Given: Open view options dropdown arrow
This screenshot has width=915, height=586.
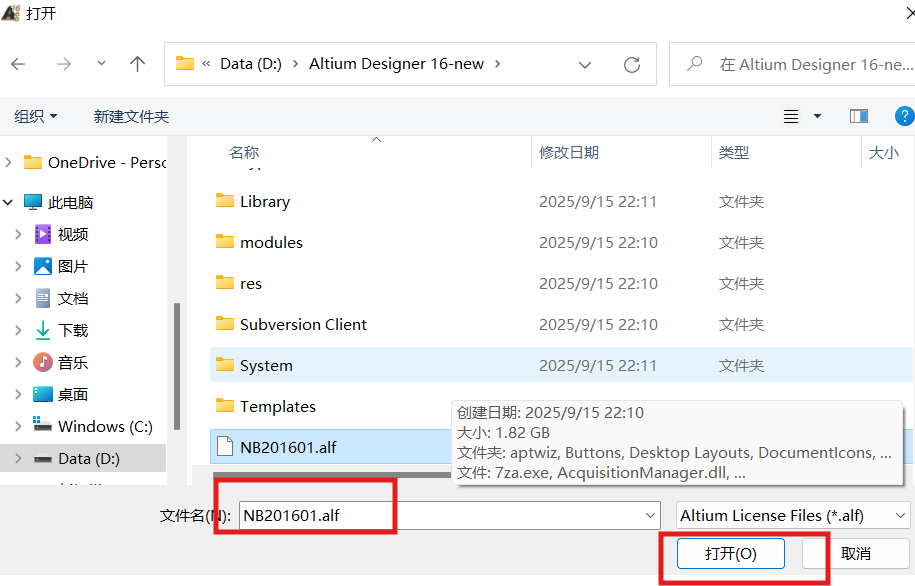Looking at the screenshot, I should click(x=818, y=117).
